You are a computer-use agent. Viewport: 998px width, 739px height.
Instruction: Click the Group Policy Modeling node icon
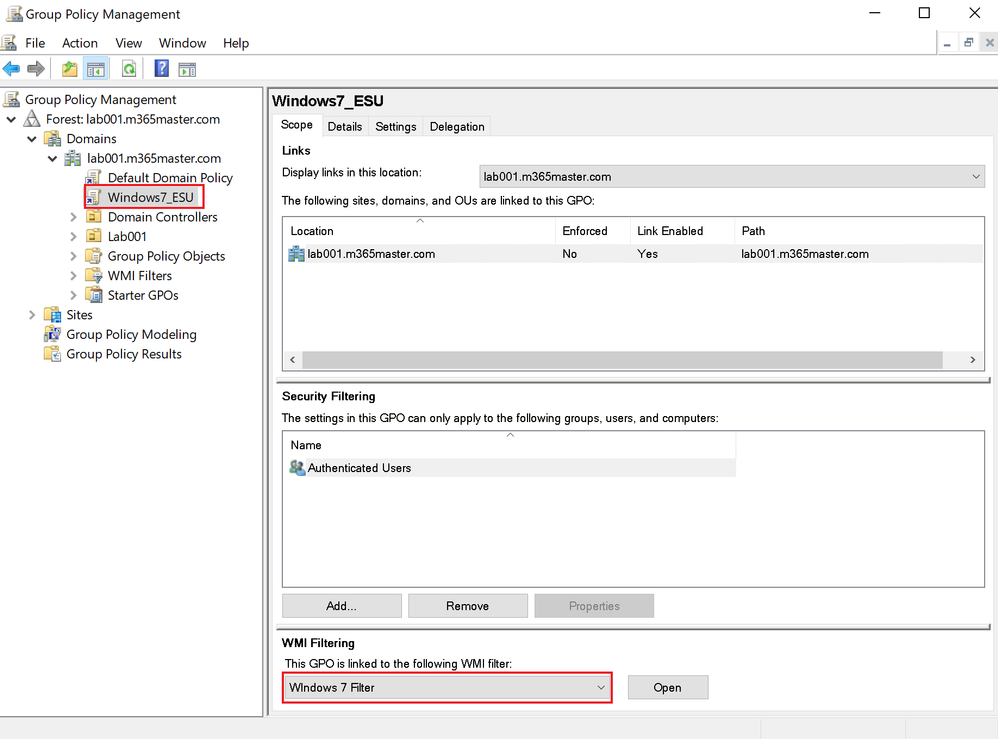[52, 334]
